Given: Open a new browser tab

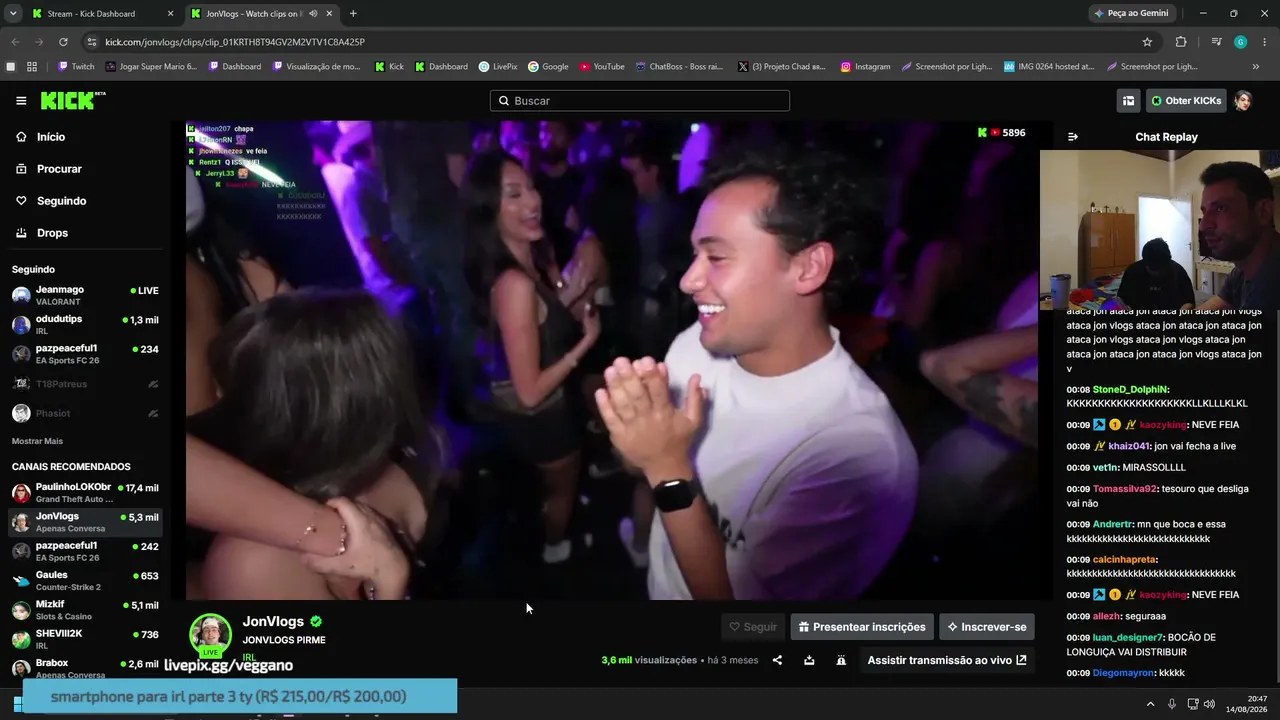Looking at the screenshot, I should pos(353,14).
